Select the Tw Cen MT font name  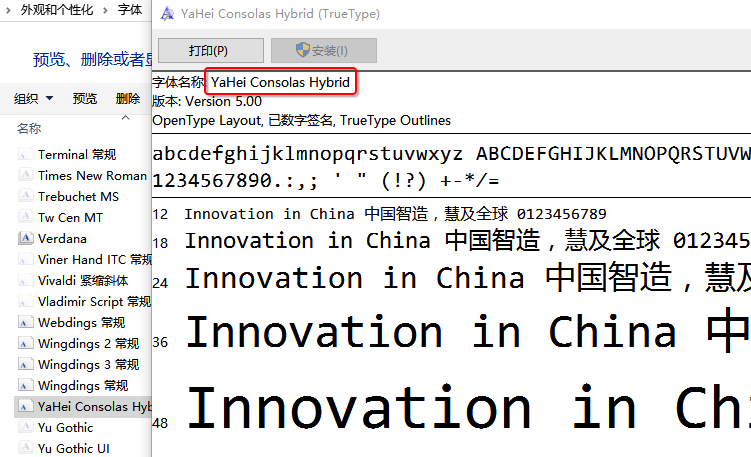pos(70,217)
